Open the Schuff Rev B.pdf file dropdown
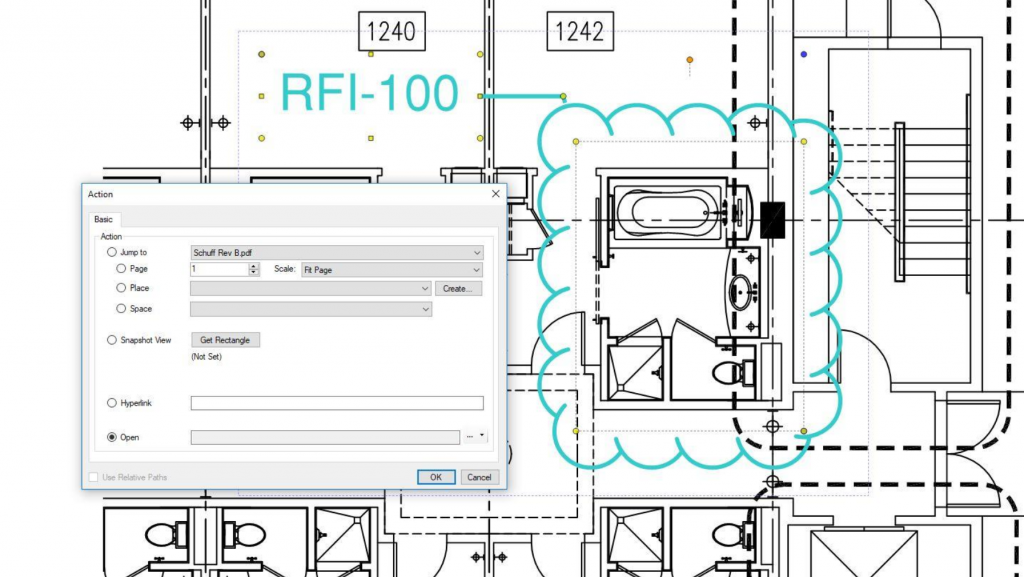Viewport: 1024px width, 577px height. 337,253
